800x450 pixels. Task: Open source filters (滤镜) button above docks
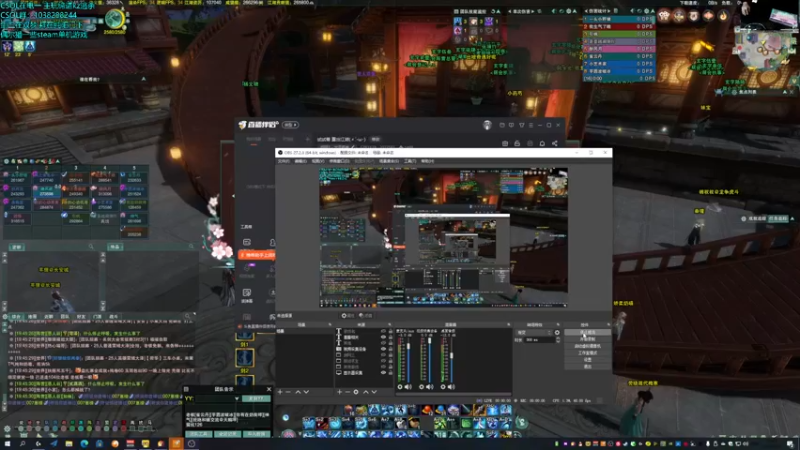click(x=366, y=315)
